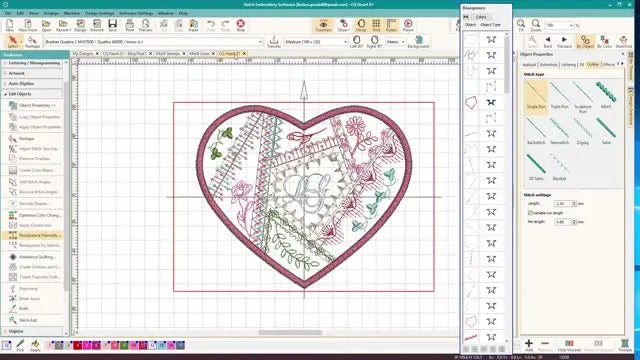Viewport: 640px width, 360px height.
Task: Rotate design Left 45 degrees
Action: (356, 41)
